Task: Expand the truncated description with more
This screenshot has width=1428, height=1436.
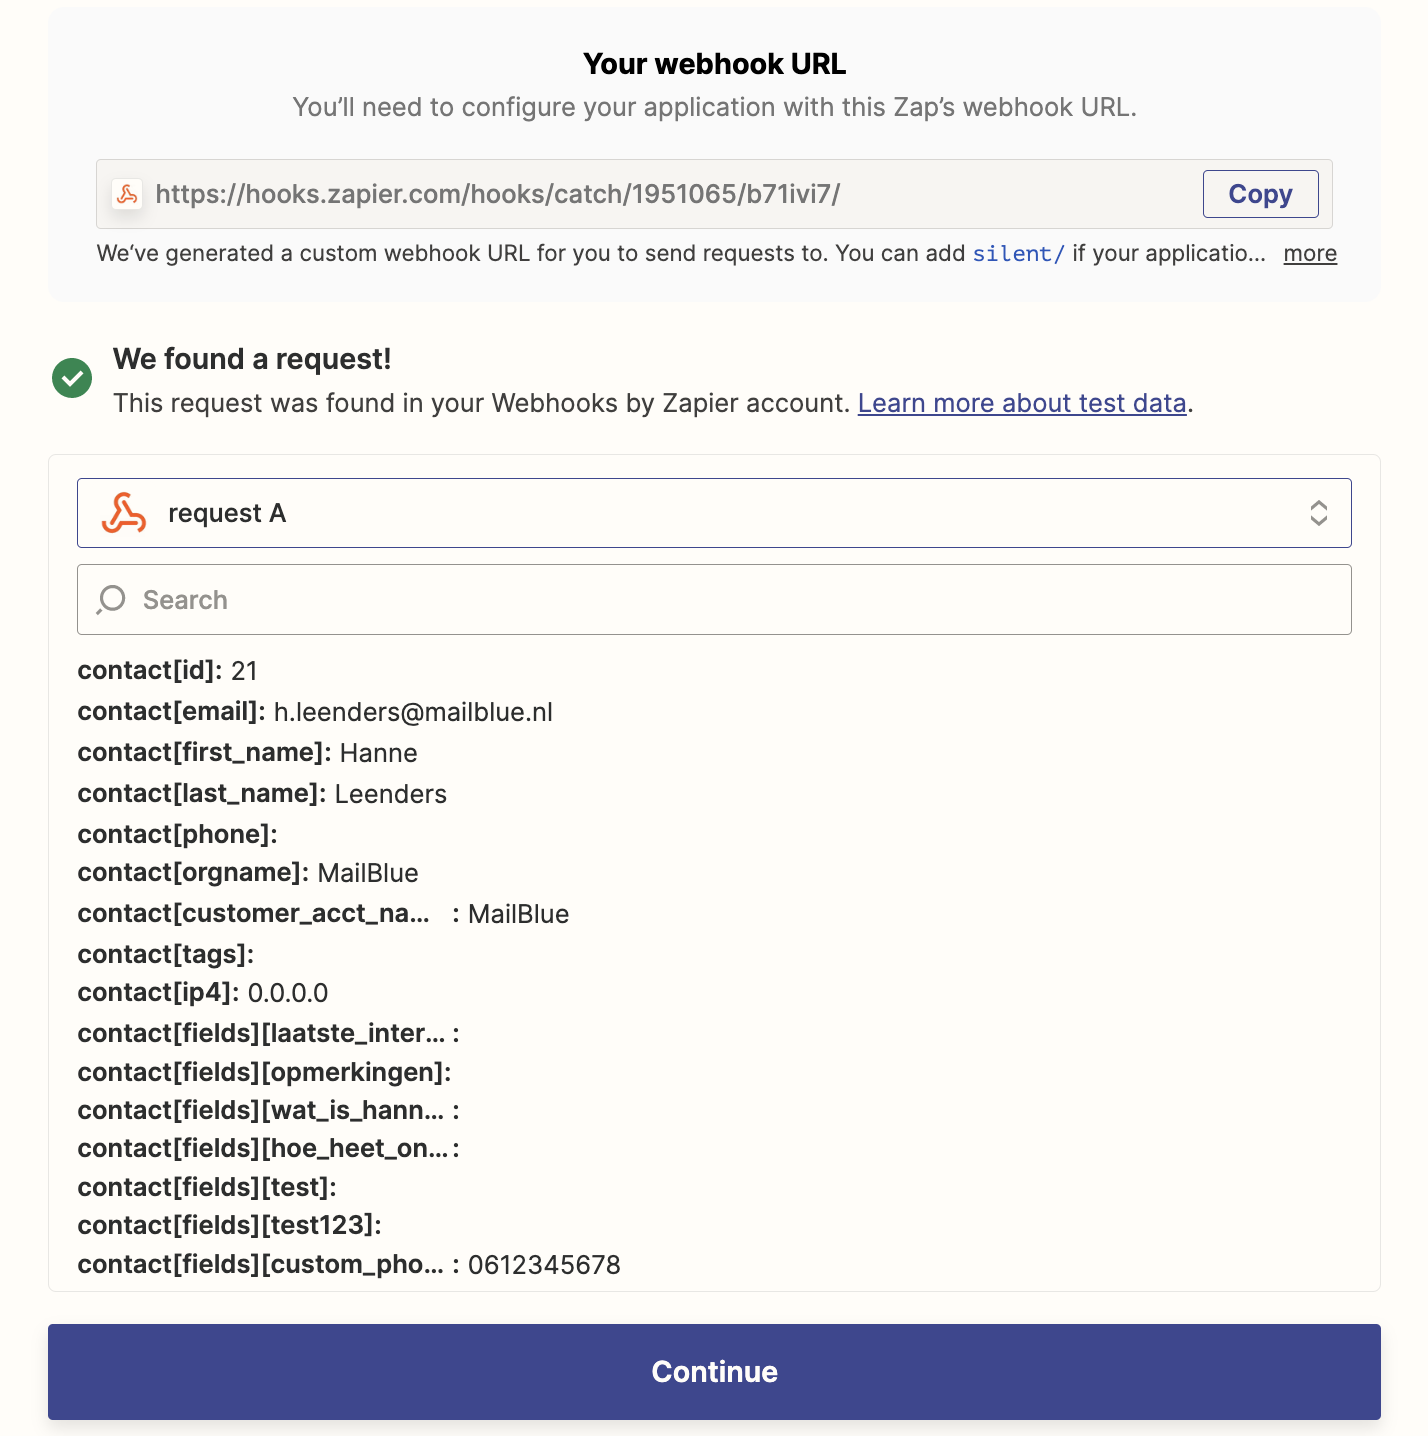Action: click(1310, 254)
